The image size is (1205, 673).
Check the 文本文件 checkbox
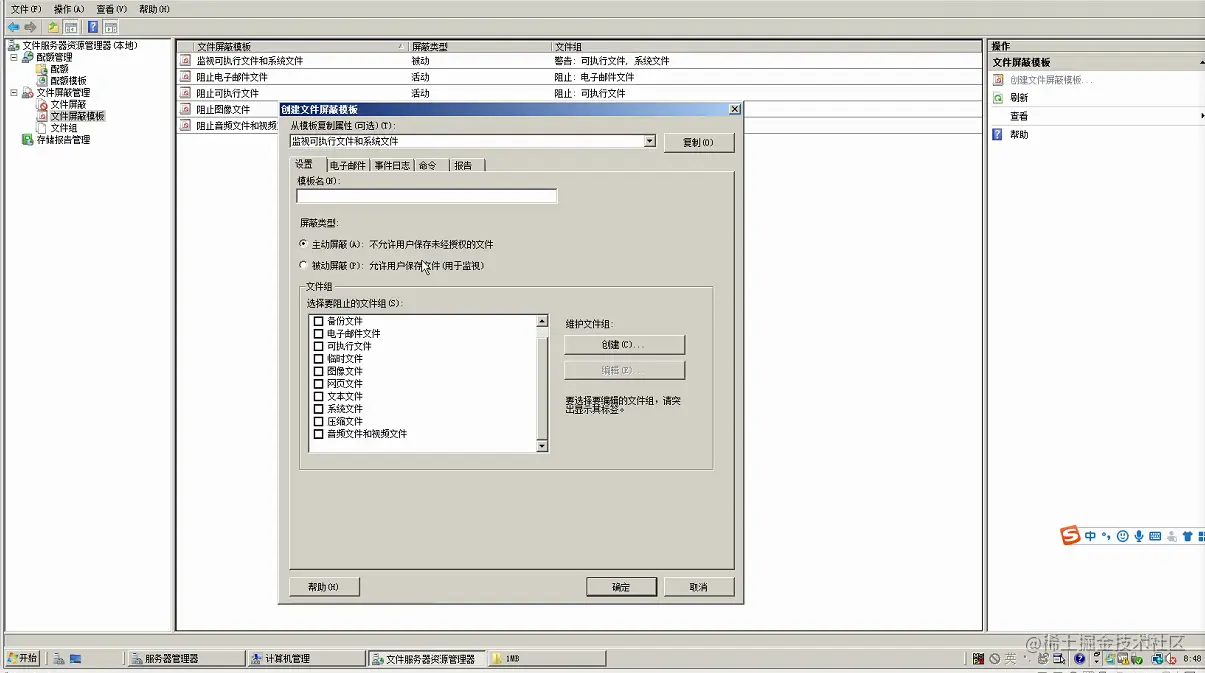coord(319,397)
